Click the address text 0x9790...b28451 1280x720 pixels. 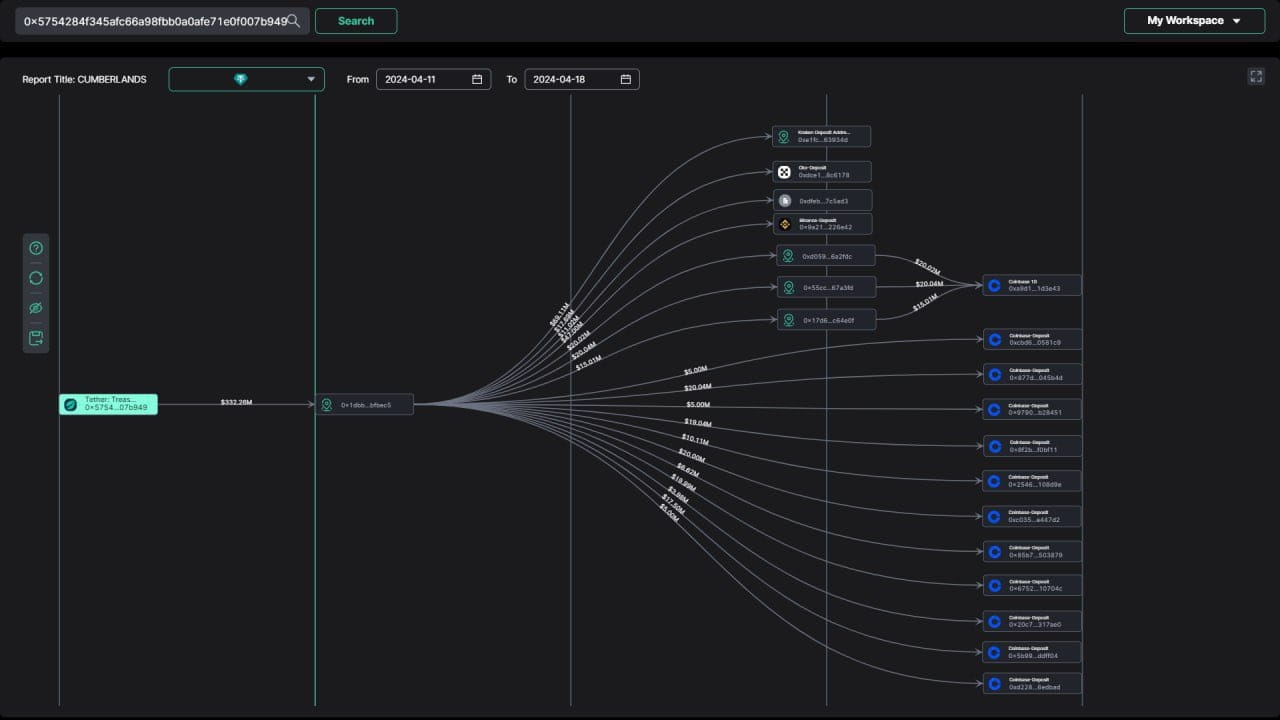tap(1035, 412)
